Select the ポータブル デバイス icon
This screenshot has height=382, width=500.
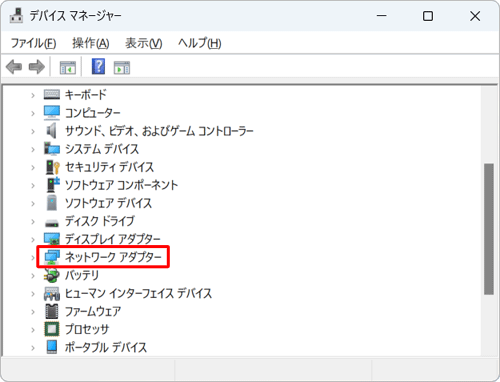click(52, 347)
